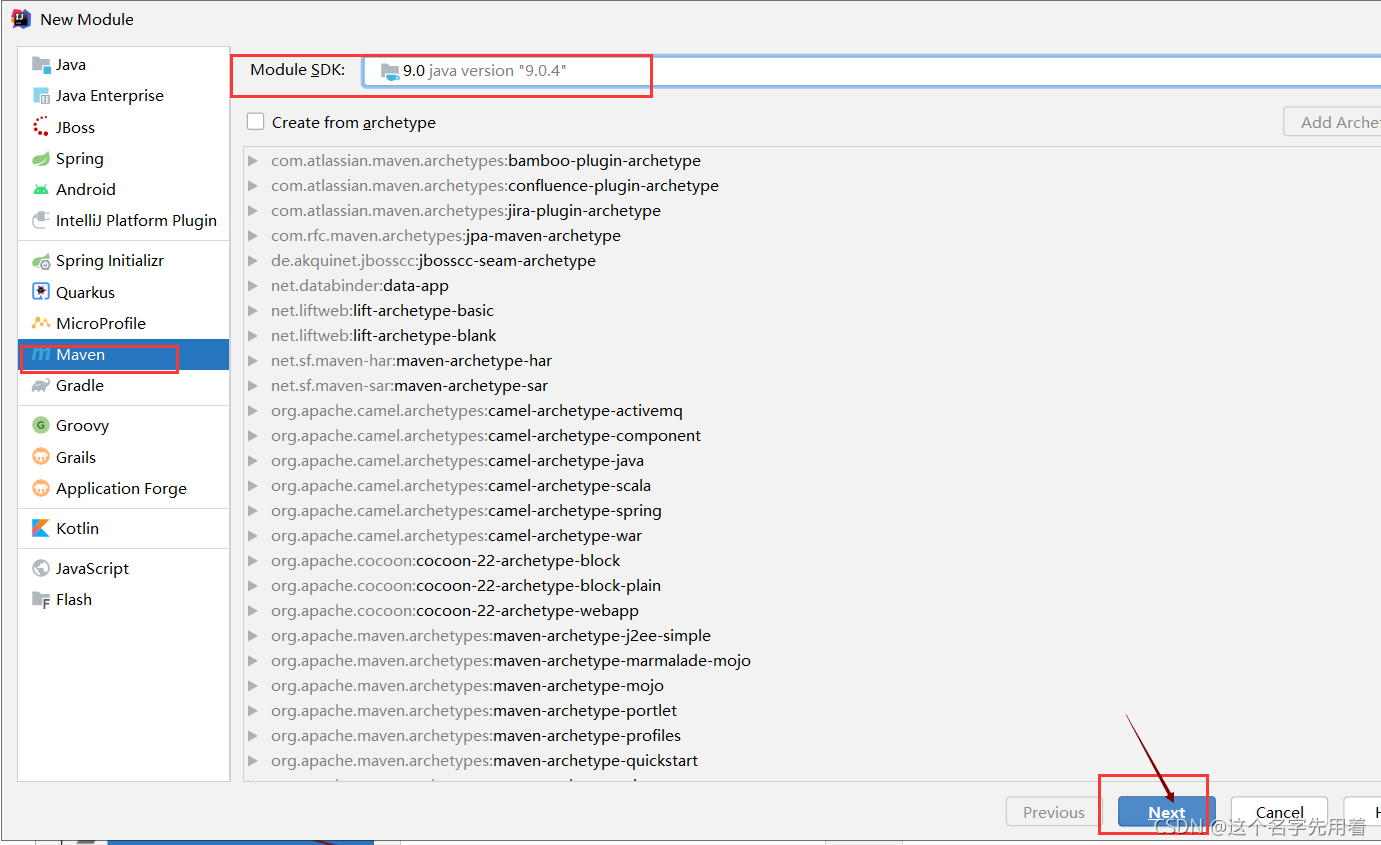1381x845 pixels.
Task: Expand lift-archetype-basic node
Action: [253, 310]
